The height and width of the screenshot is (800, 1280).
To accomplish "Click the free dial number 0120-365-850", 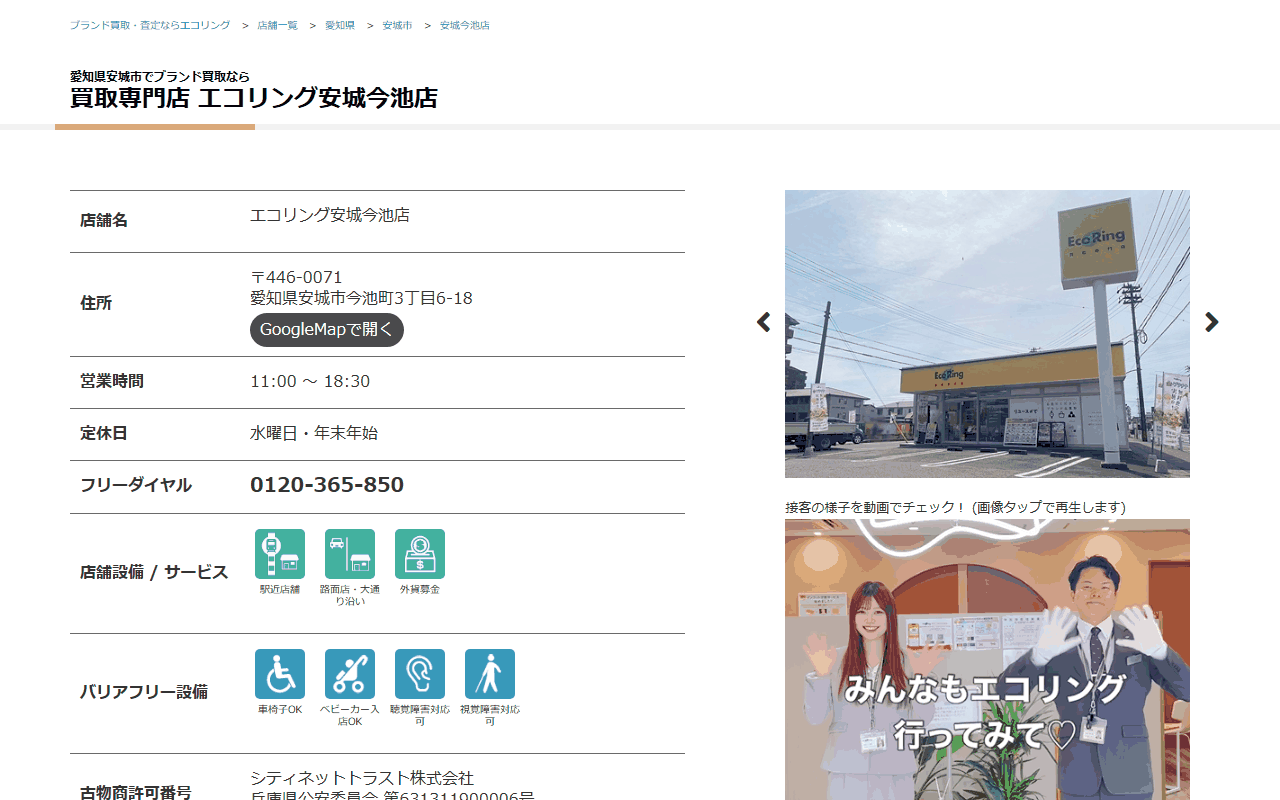I will [x=327, y=485].
